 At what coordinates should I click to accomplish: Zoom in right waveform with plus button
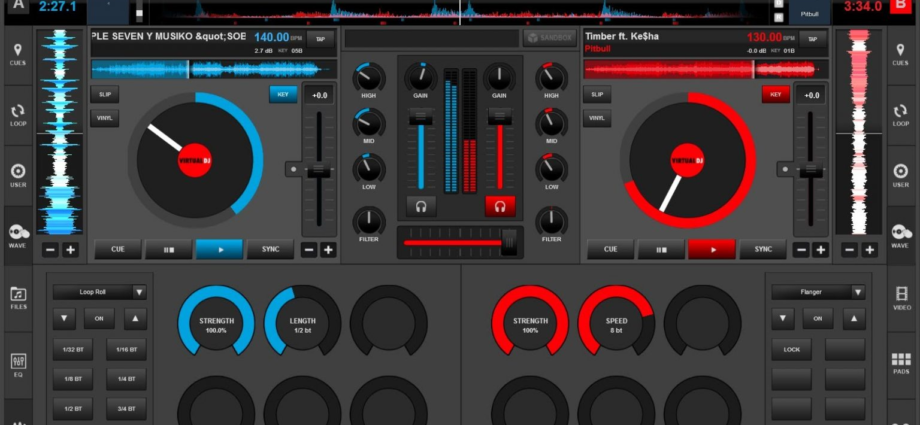(x=869, y=249)
